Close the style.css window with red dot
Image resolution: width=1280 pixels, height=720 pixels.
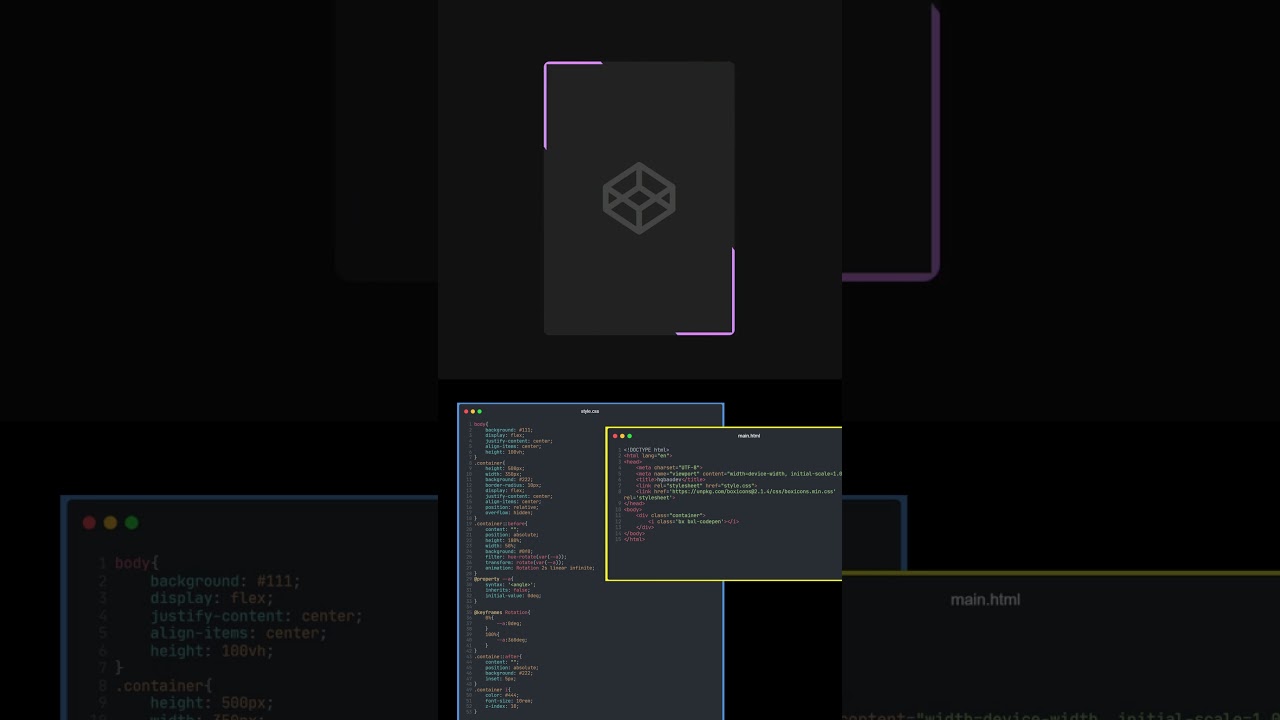(466, 411)
